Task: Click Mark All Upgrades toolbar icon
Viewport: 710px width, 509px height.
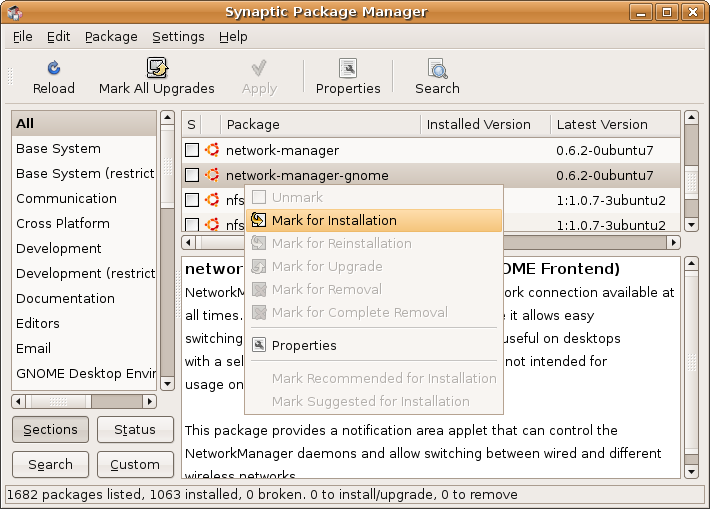Action: click(157, 68)
